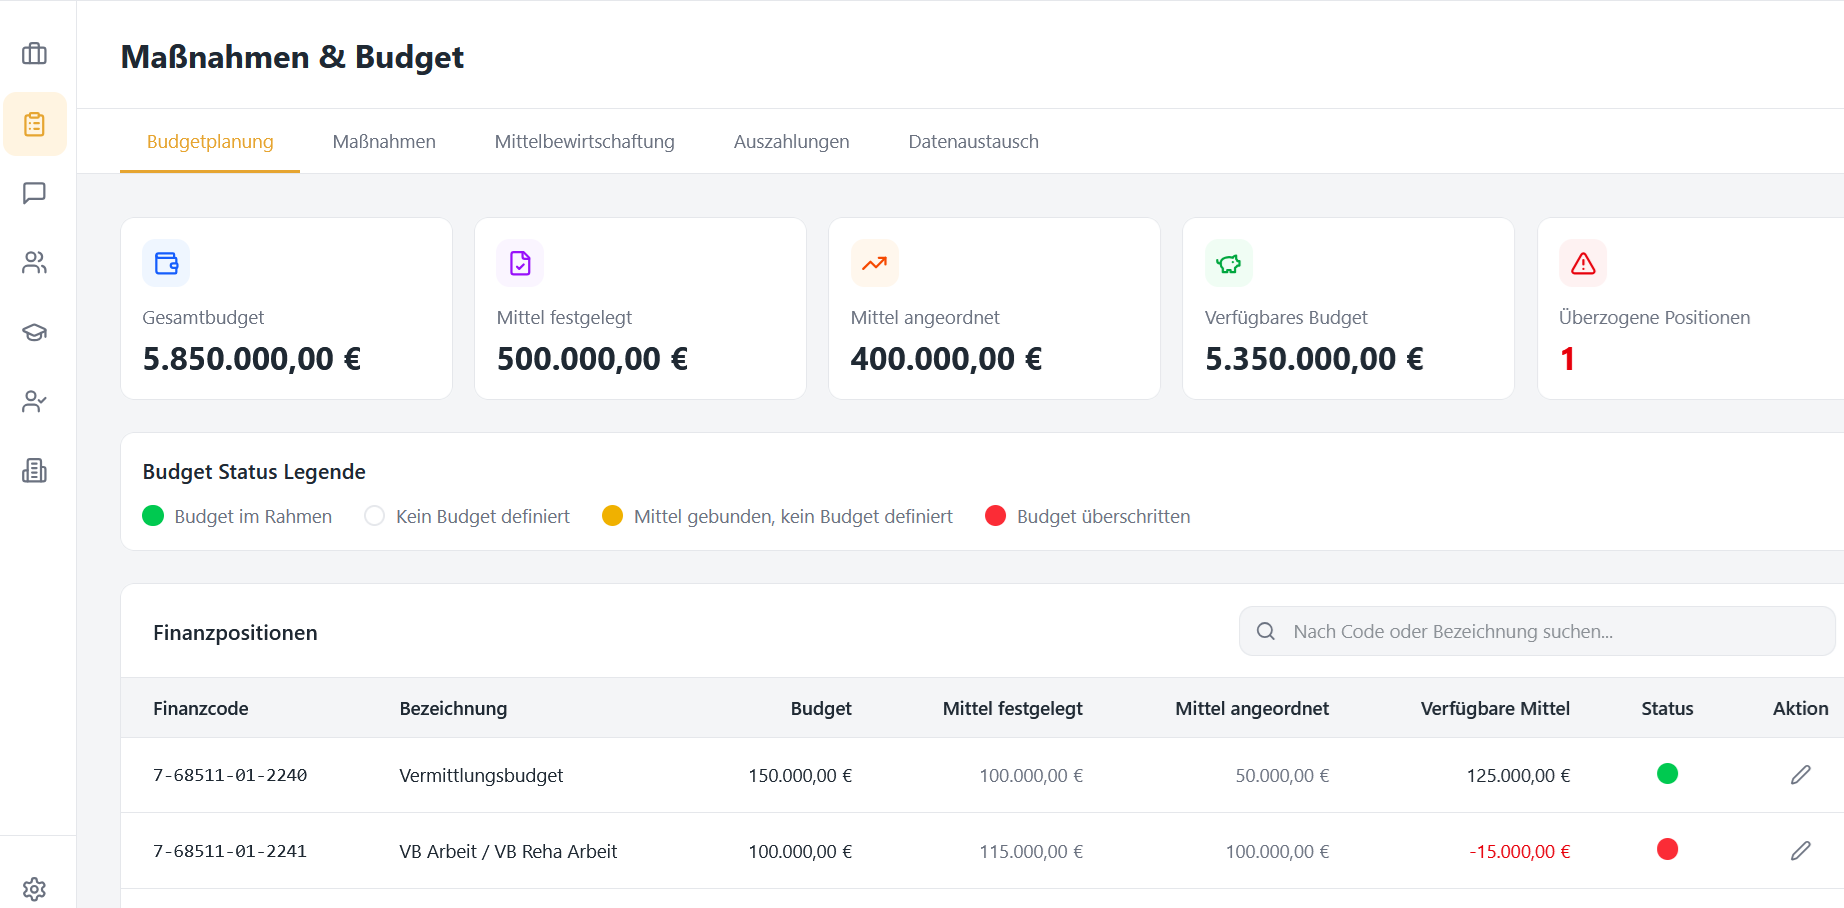Click the Finanzcode column header
Viewport: 1844px width, 908px height.
point(201,709)
